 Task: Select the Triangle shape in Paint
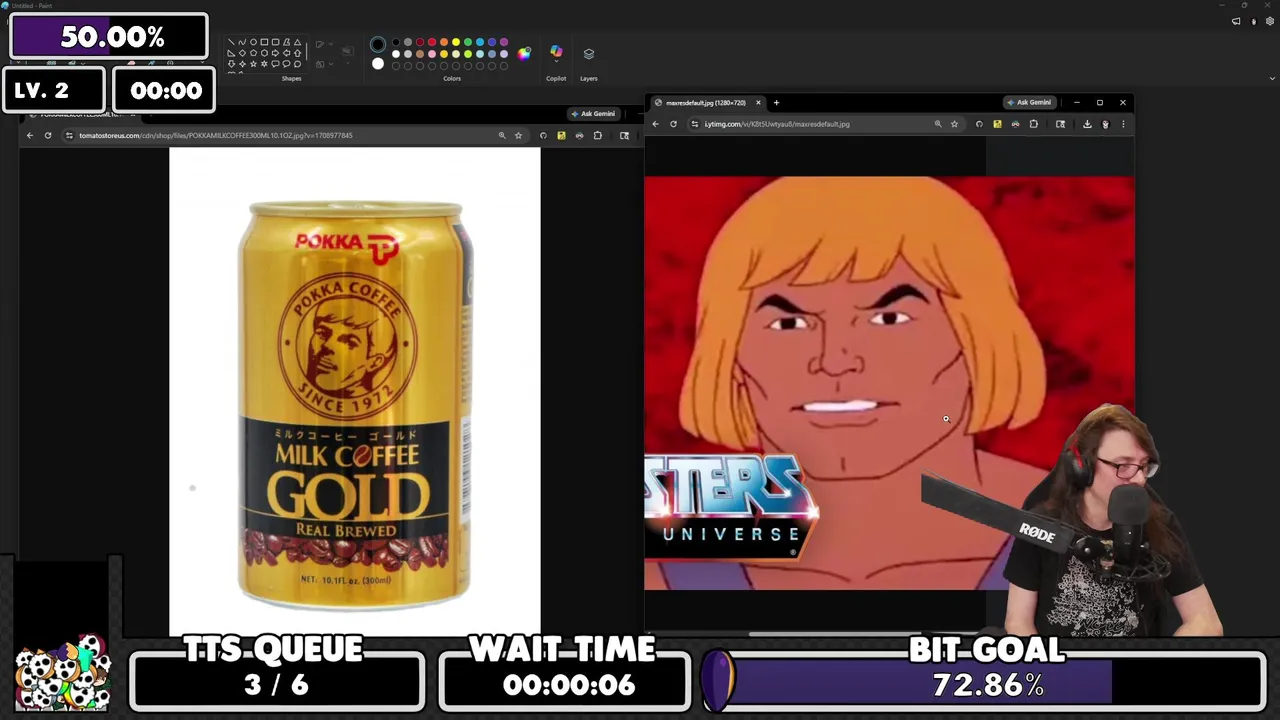297,42
